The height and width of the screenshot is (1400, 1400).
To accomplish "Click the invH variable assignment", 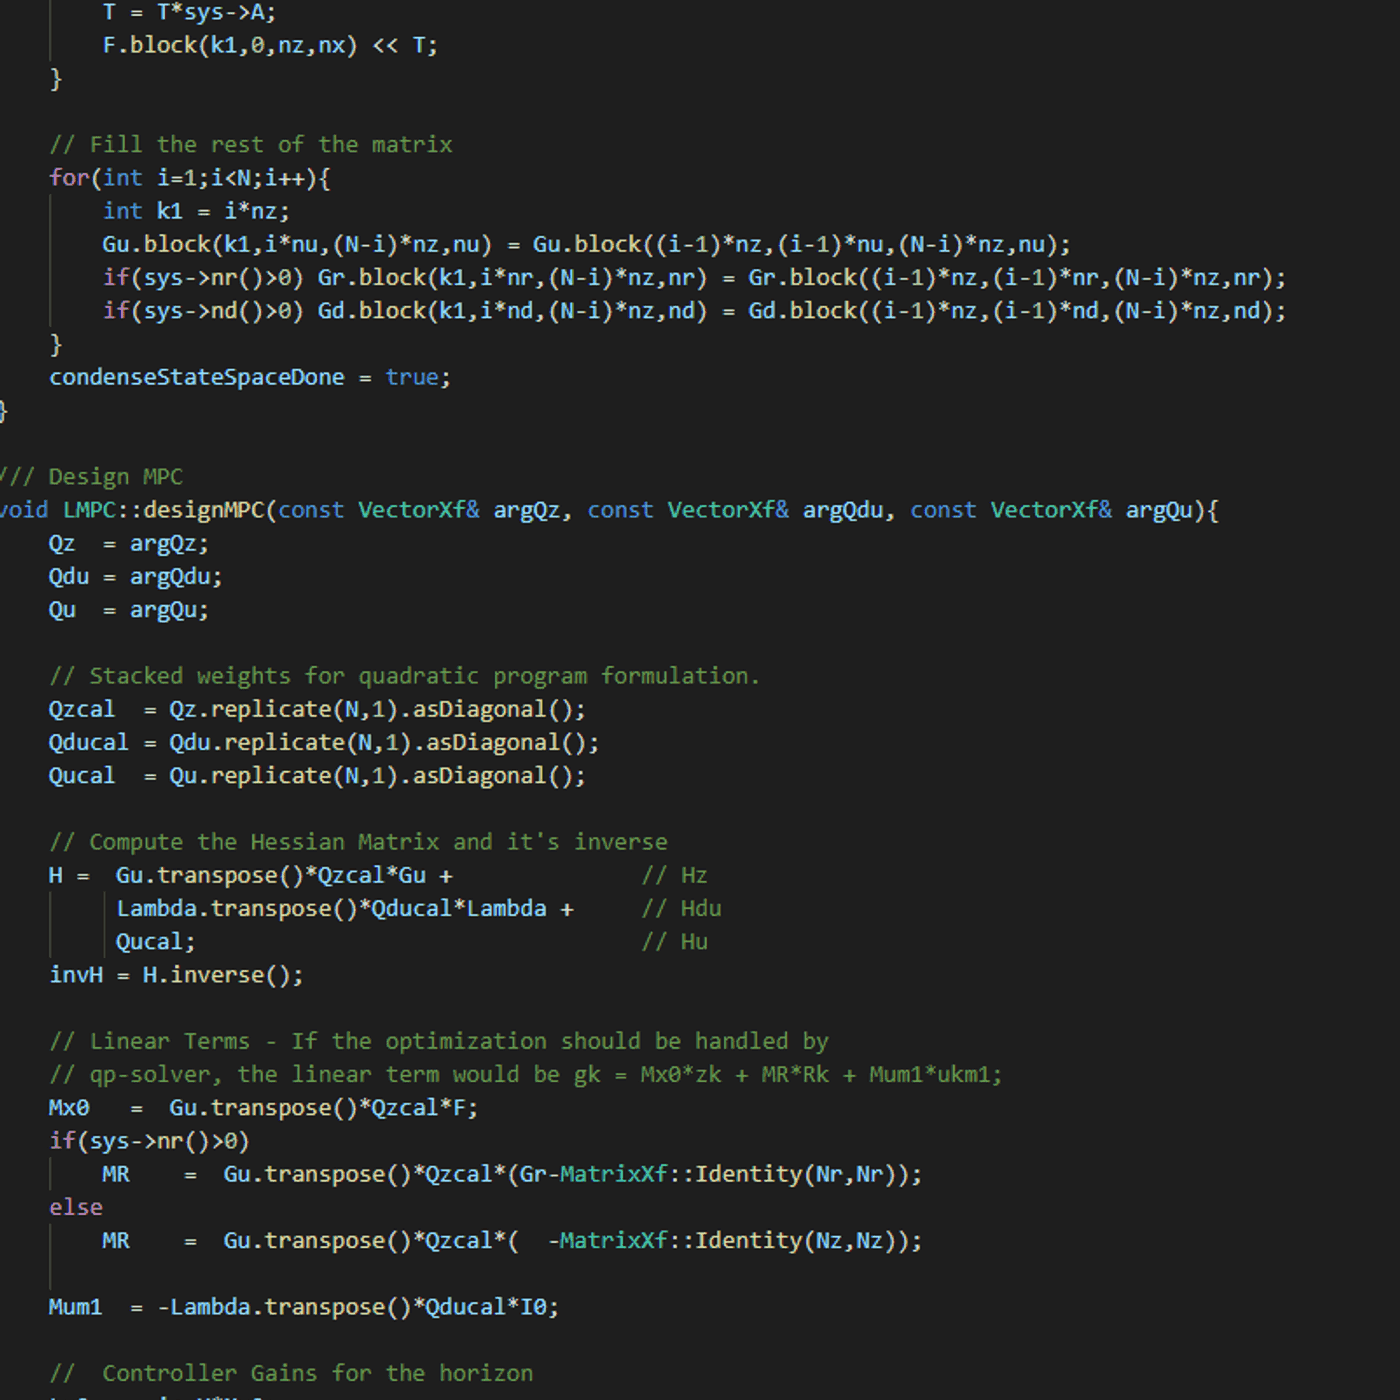I will (76, 974).
